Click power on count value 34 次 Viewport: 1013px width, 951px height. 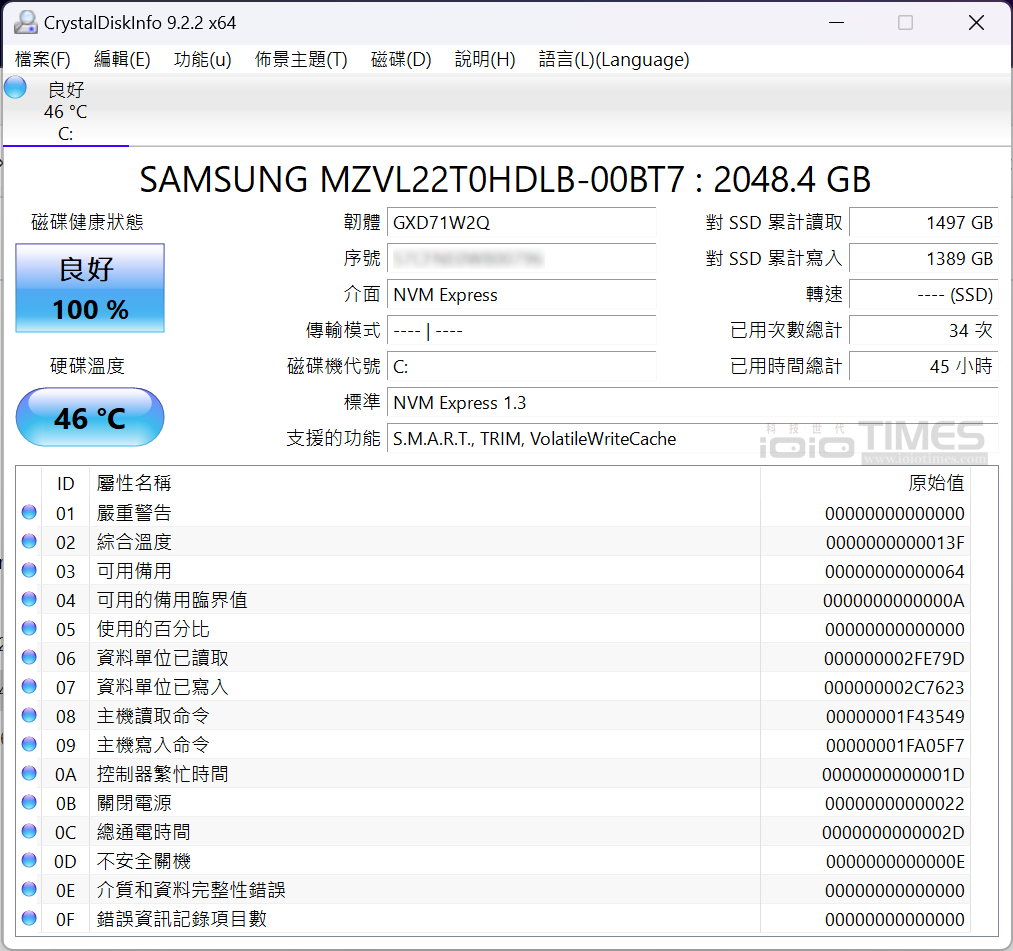point(924,331)
